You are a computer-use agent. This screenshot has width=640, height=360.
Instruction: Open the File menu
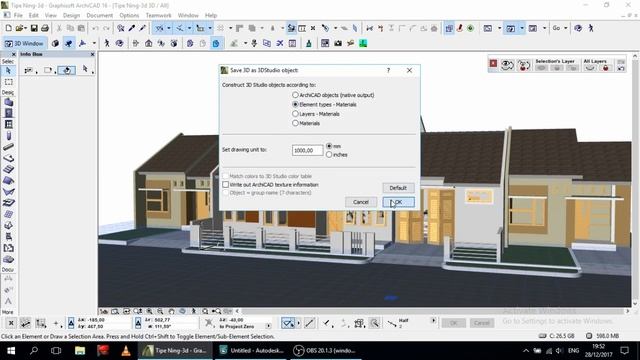pyautogui.click(x=18, y=15)
